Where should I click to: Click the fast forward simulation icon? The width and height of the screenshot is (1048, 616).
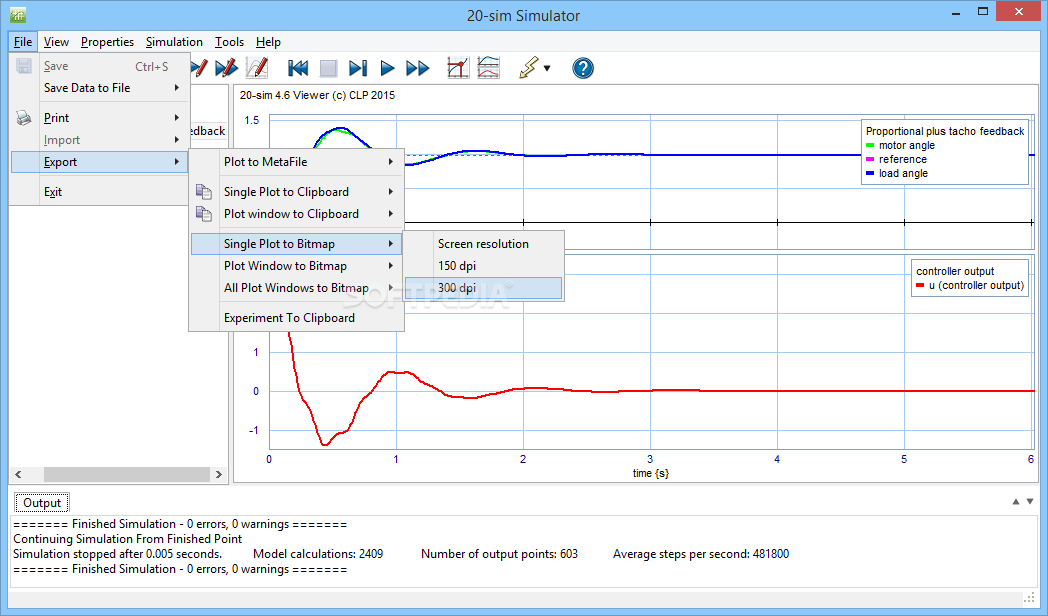pyautogui.click(x=418, y=67)
